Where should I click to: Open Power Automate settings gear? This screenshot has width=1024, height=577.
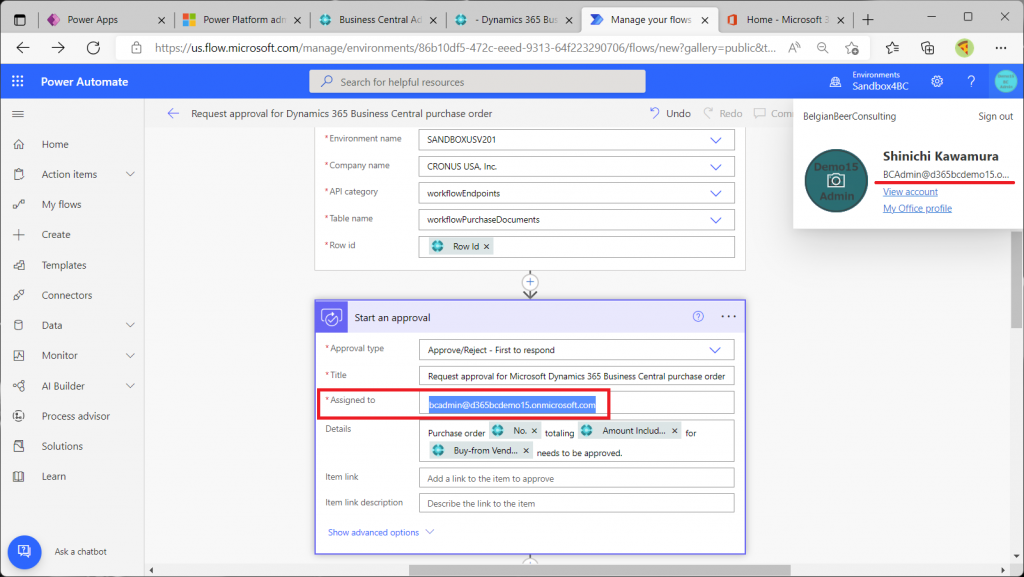point(937,82)
